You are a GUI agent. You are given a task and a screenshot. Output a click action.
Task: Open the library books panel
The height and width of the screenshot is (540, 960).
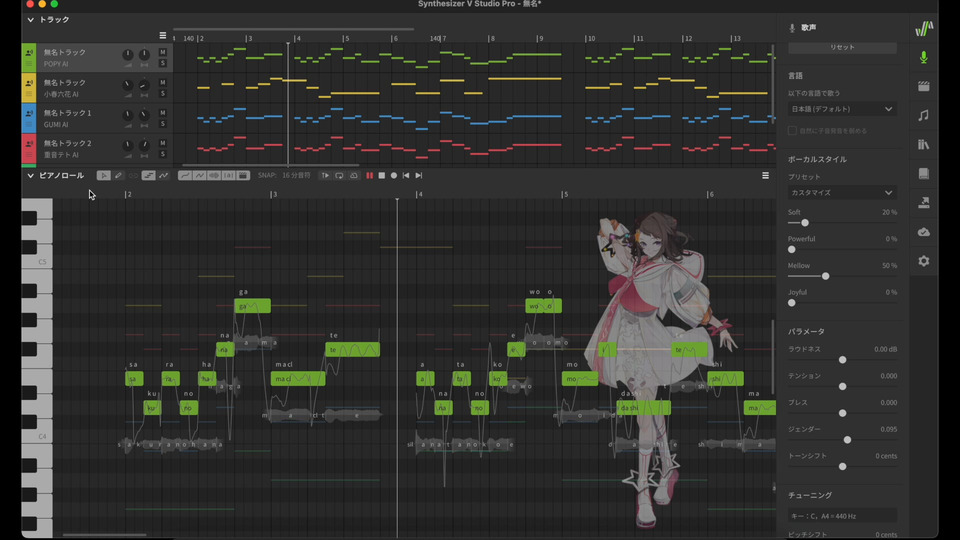(924, 144)
